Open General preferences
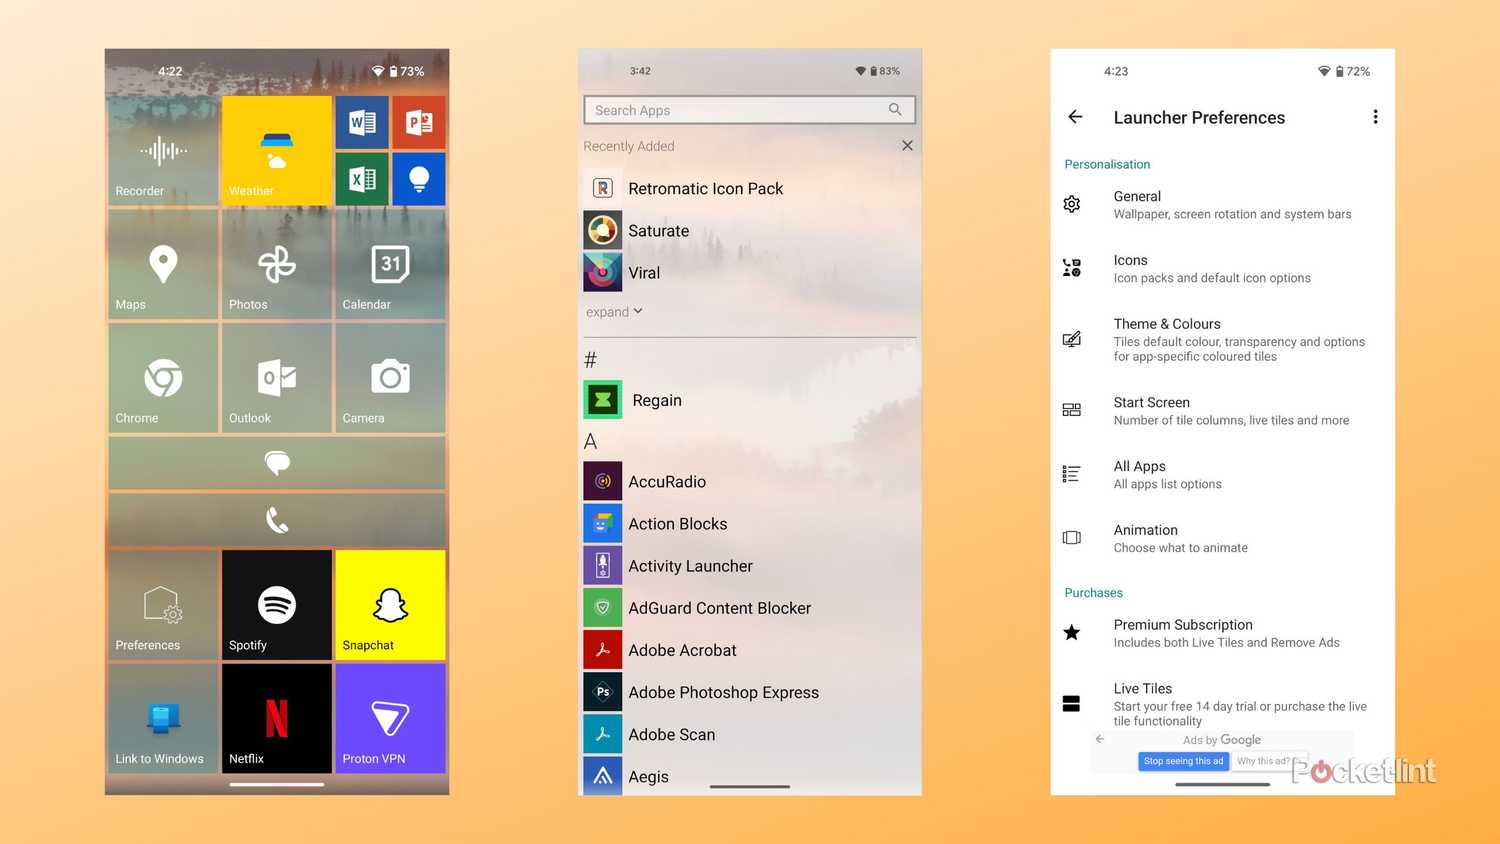Image resolution: width=1500 pixels, height=844 pixels. point(1222,204)
